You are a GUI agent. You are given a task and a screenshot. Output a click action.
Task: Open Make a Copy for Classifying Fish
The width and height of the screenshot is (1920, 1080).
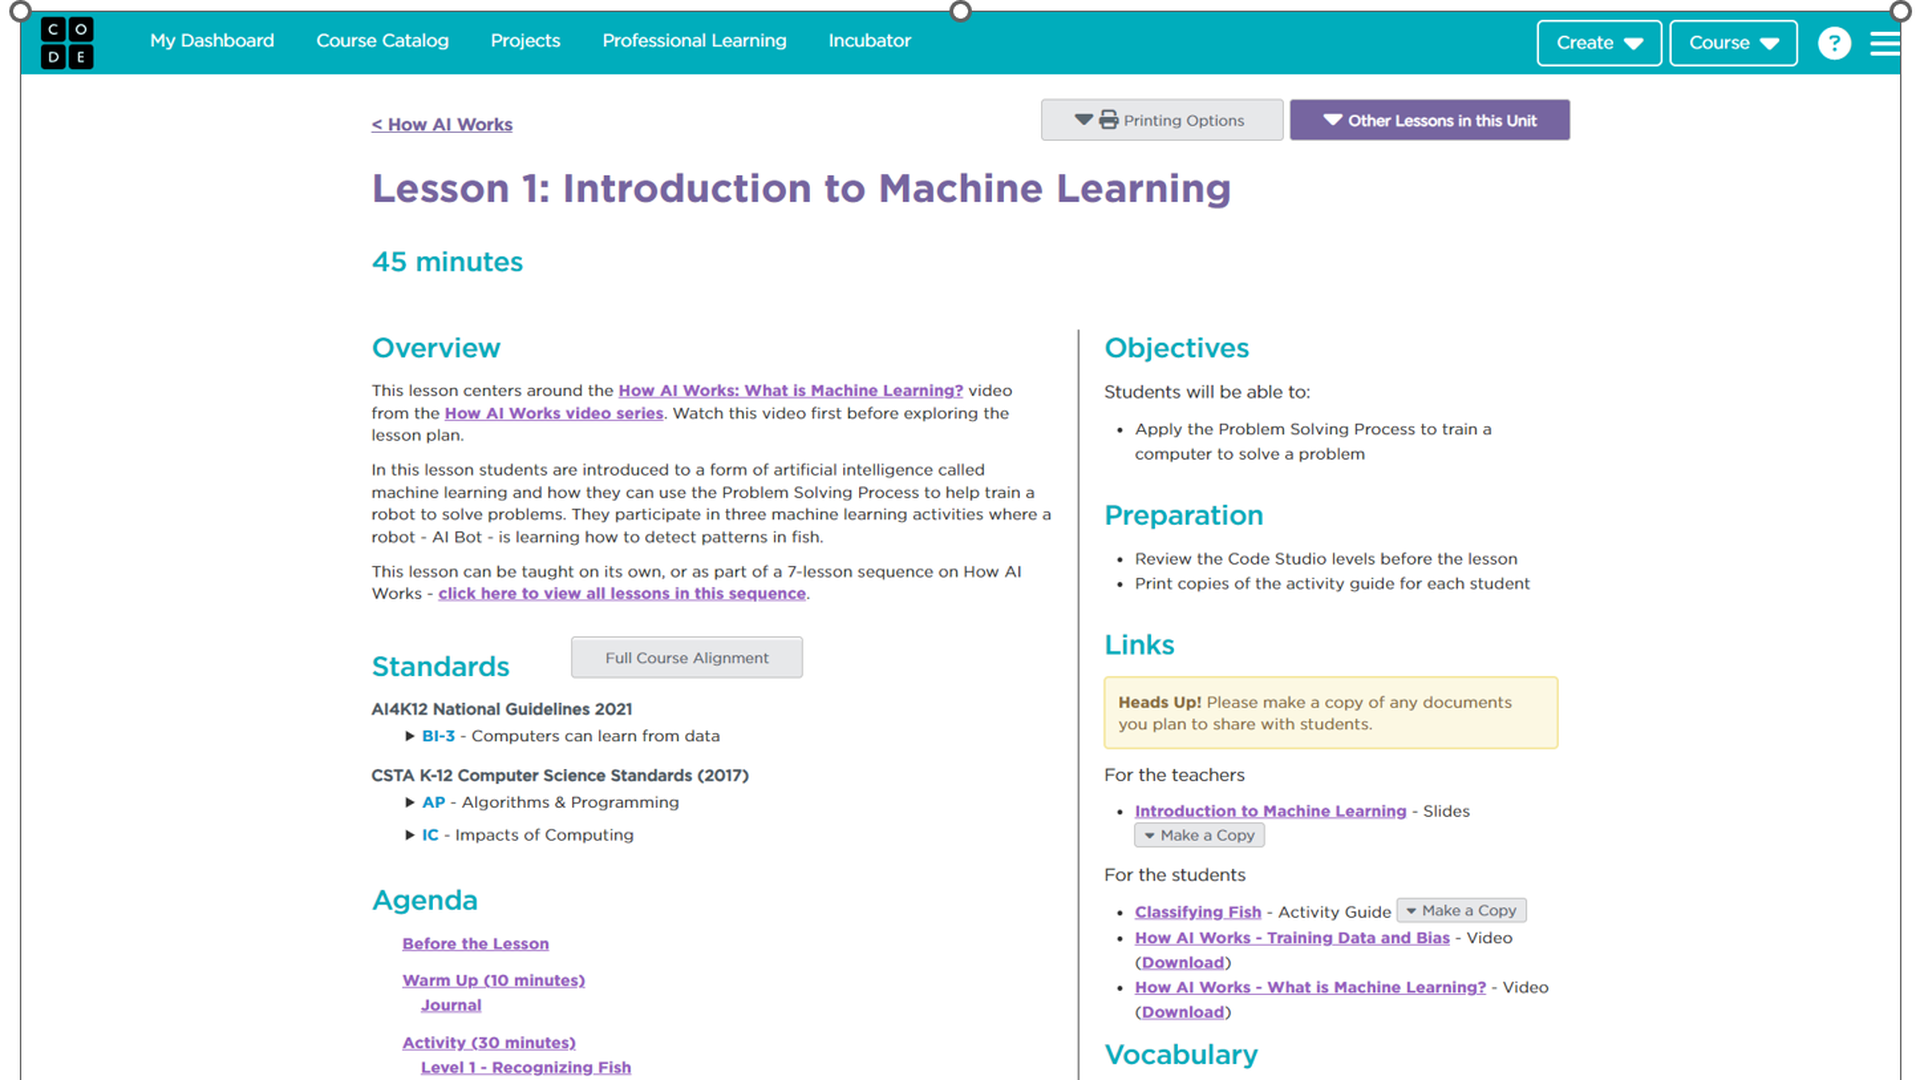click(x=1461, y=910)
